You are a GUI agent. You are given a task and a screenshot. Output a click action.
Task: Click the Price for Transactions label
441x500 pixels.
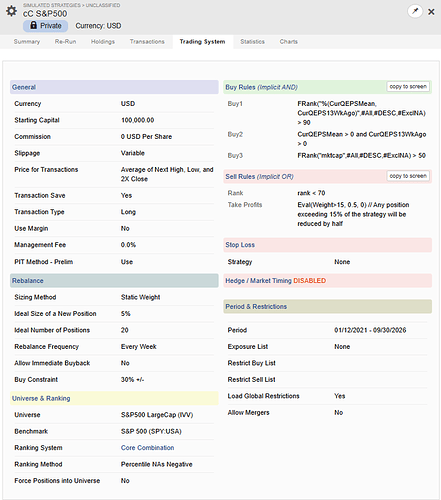click(x=46, y=170)
